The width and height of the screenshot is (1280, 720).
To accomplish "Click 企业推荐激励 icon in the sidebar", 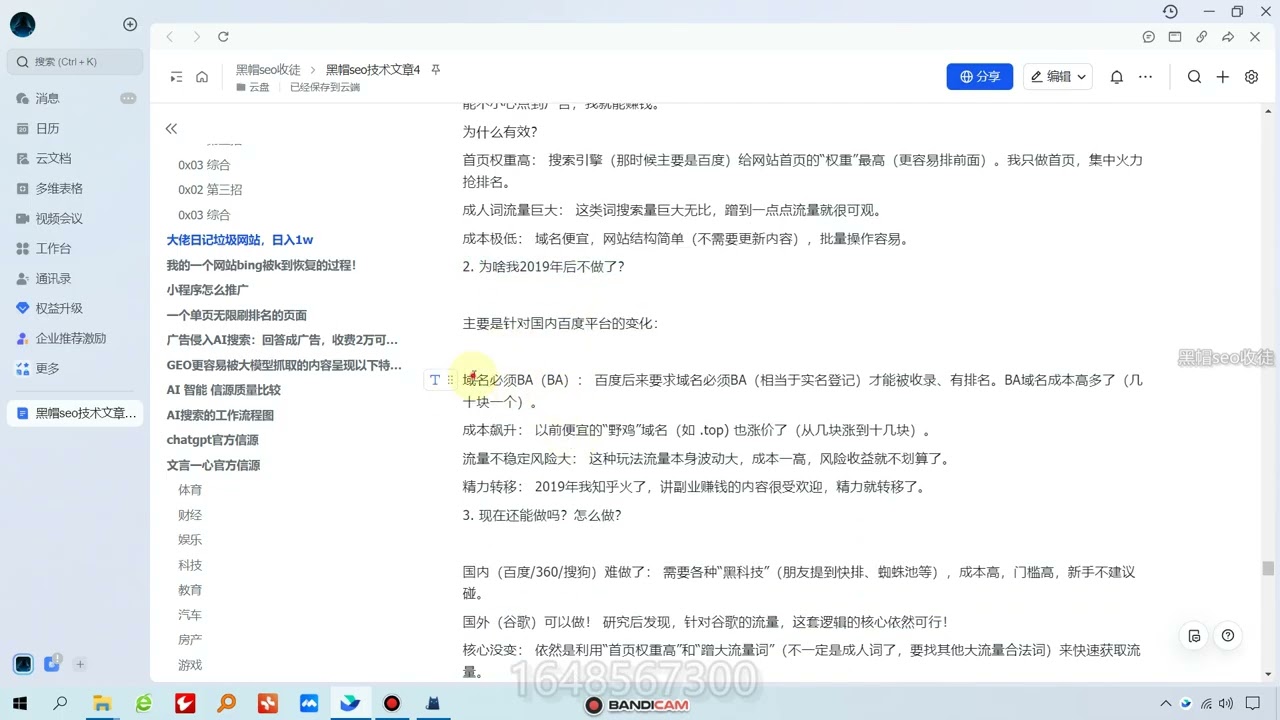I will (23, 338).
